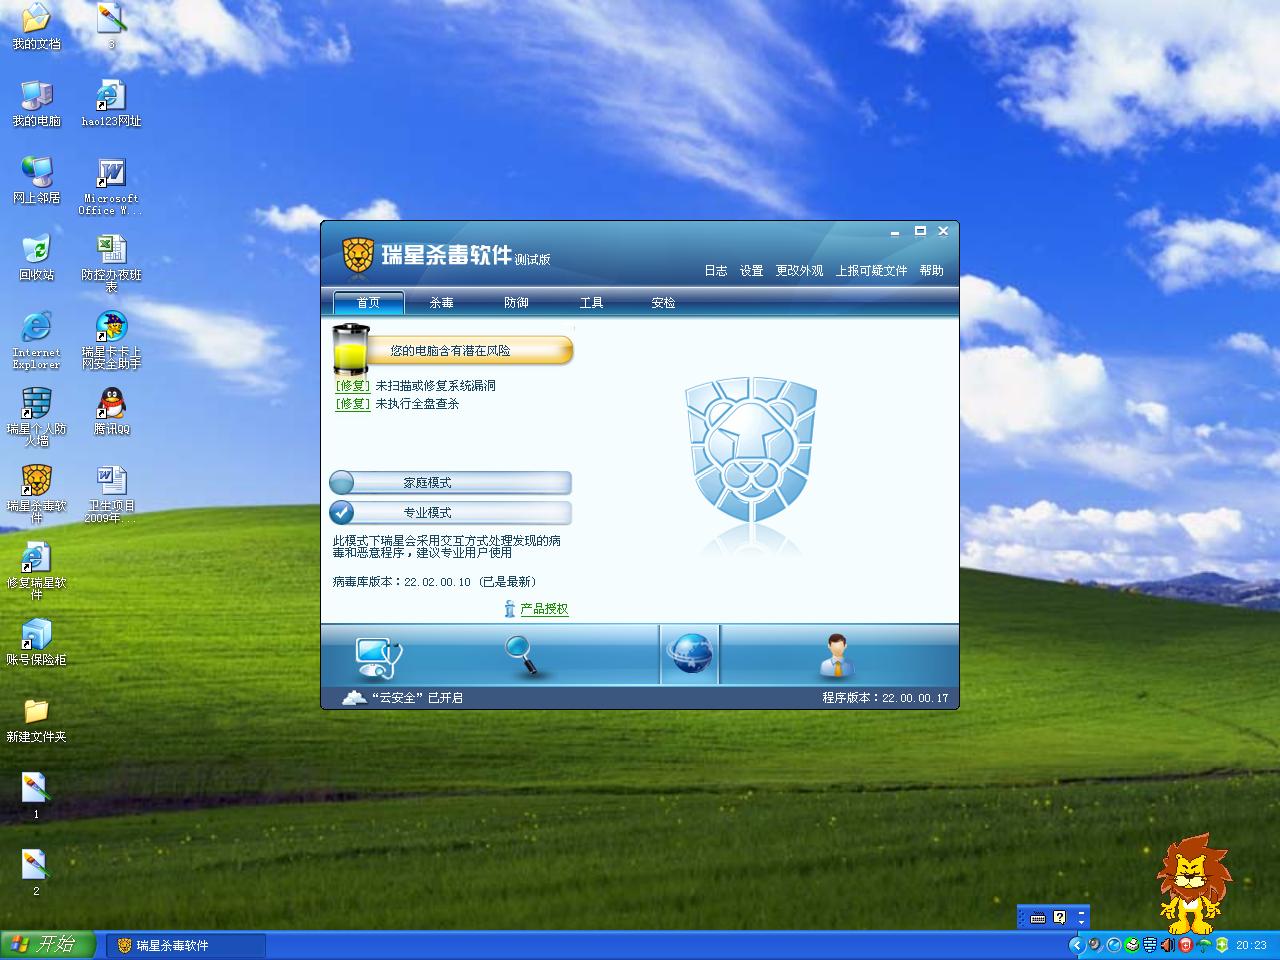Viewport: 1280px width, 960px height.
Task: Open 更改外观 change appearance menu
Action: (x=799, y=271)
